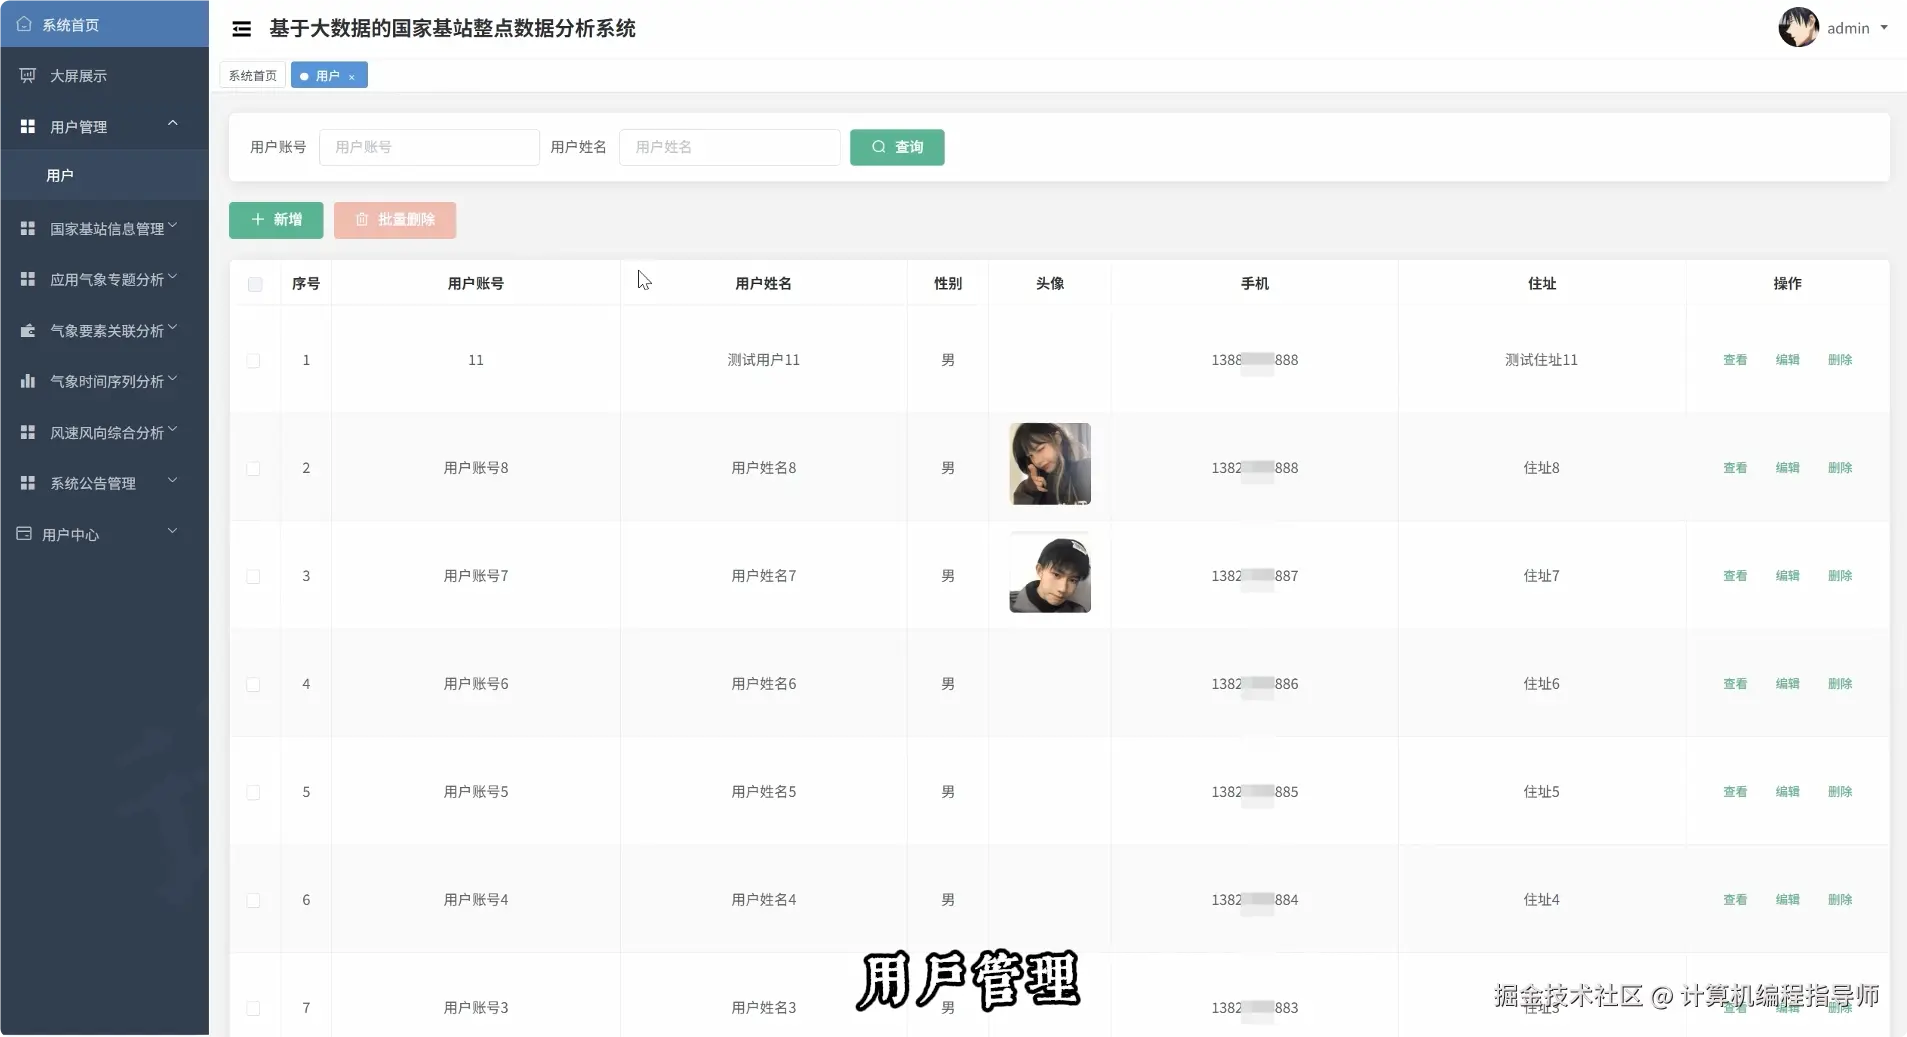Expand the 应用气象专题分析 menu
Screen dimensions: 1907x1037
pos(172,277)
